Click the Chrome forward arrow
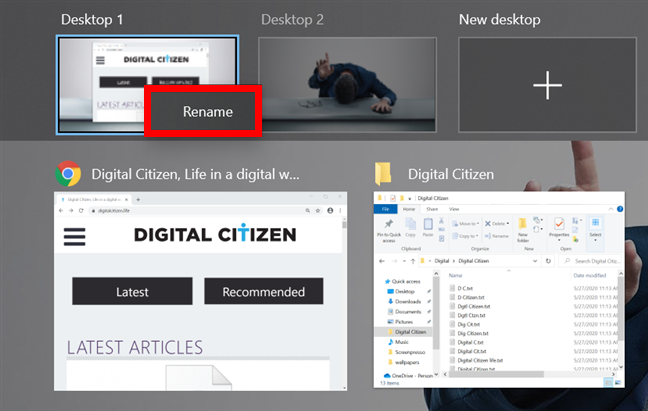 [x=71, y=211]
